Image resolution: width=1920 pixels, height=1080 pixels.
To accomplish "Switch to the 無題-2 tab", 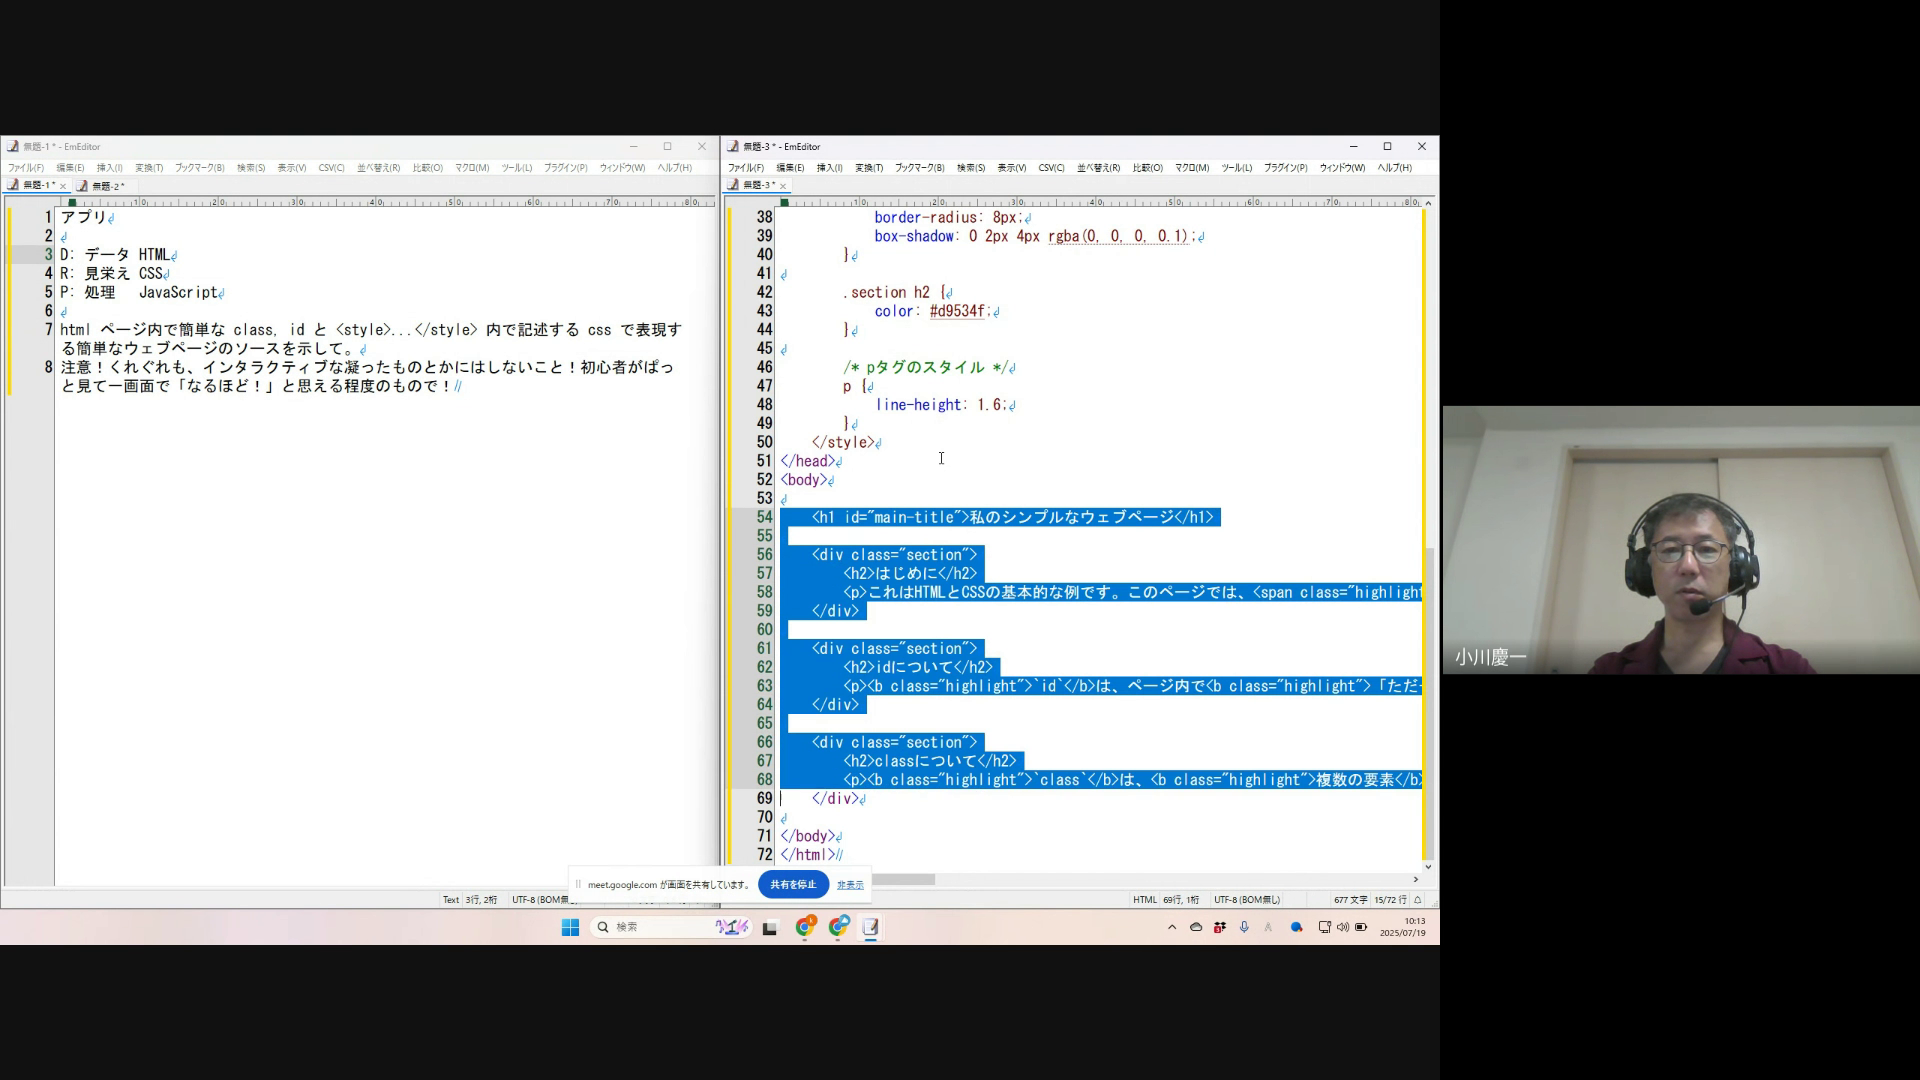I will click(x=107, y=186).
